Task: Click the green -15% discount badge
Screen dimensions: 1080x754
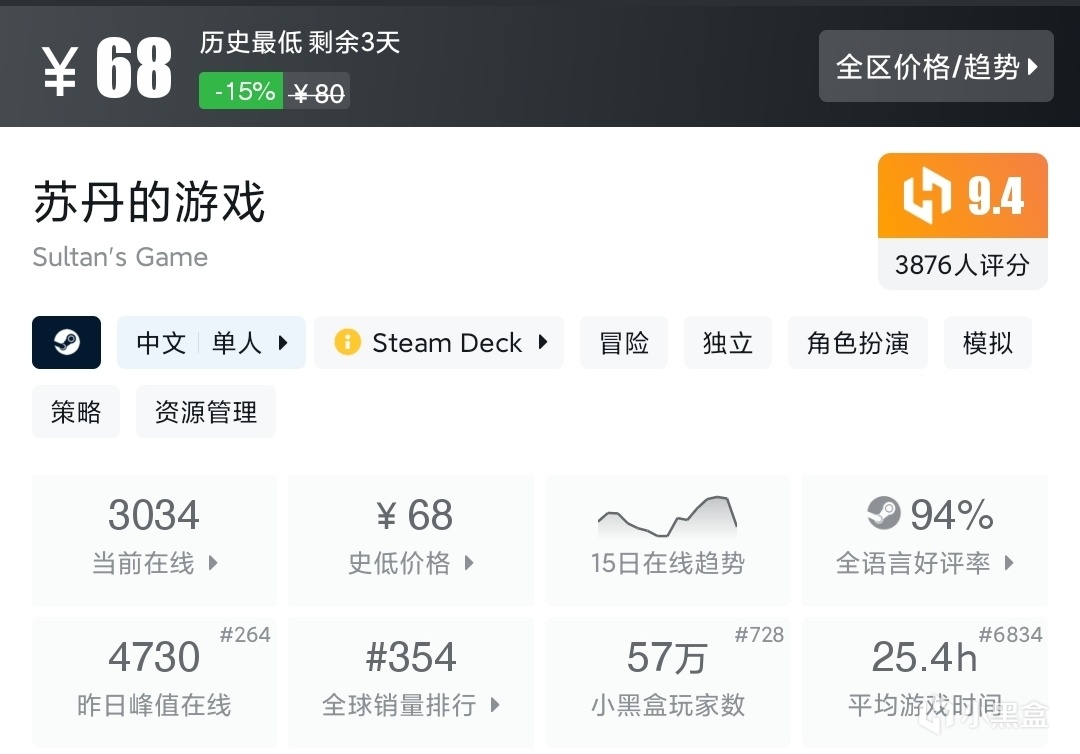Action: [x=241, y=92]
